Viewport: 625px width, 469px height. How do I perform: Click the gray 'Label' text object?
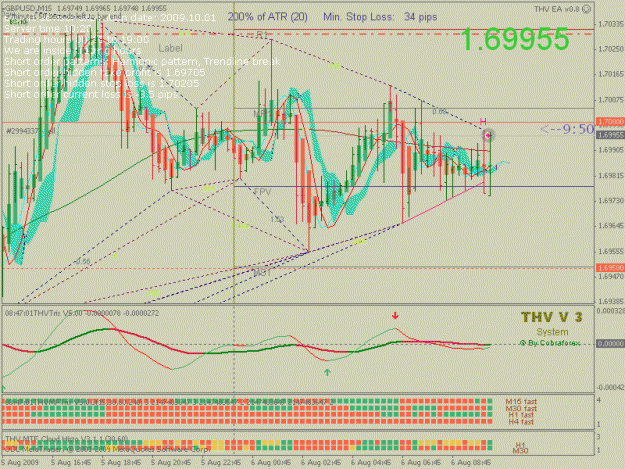point(170,48)
